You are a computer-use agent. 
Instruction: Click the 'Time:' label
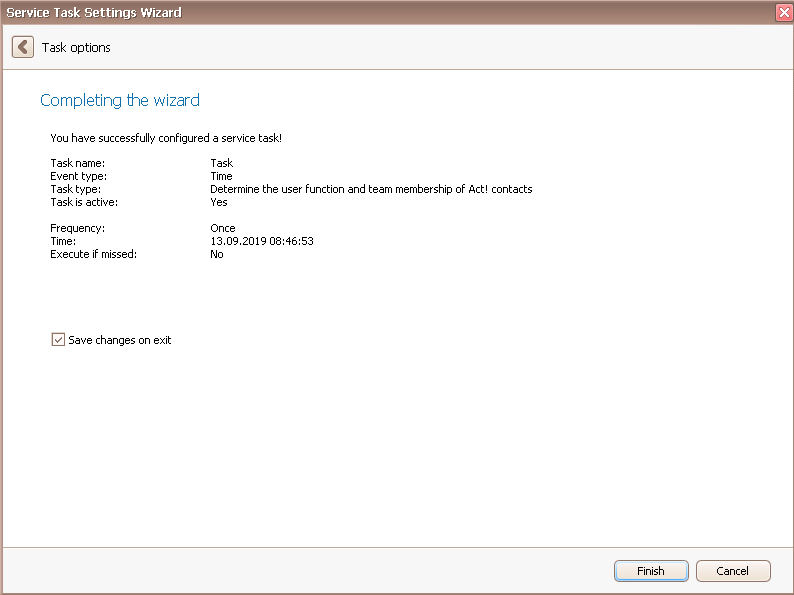pos(63,241)
